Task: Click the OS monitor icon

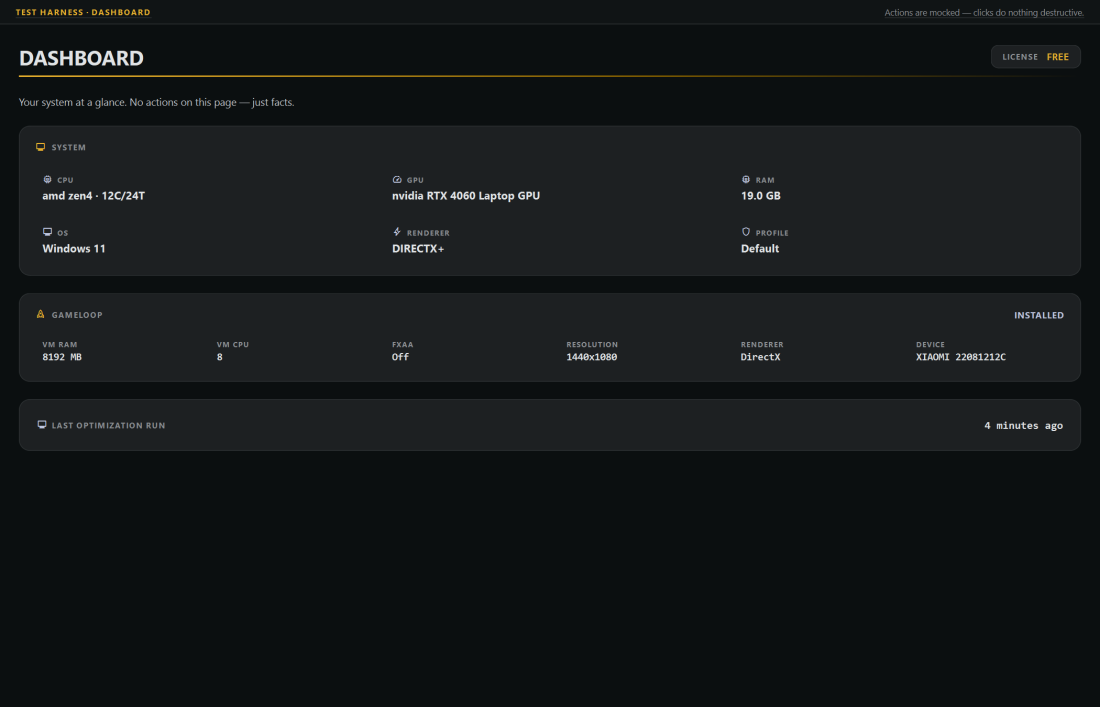Action: tap(47, 232)
